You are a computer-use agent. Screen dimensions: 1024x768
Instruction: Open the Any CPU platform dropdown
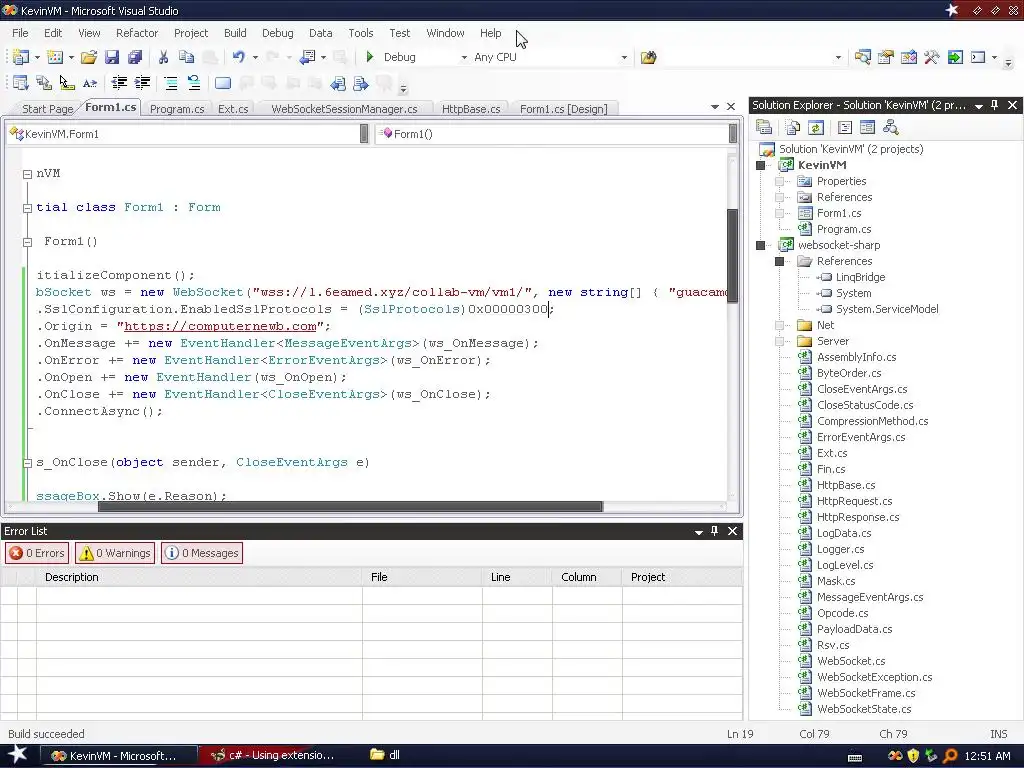[624, 57]
